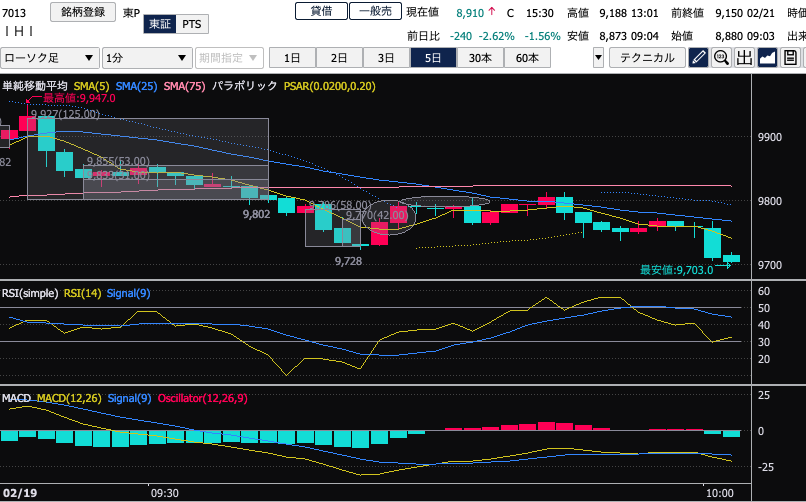Select the 東証 market toggle

tap(158, 24)
